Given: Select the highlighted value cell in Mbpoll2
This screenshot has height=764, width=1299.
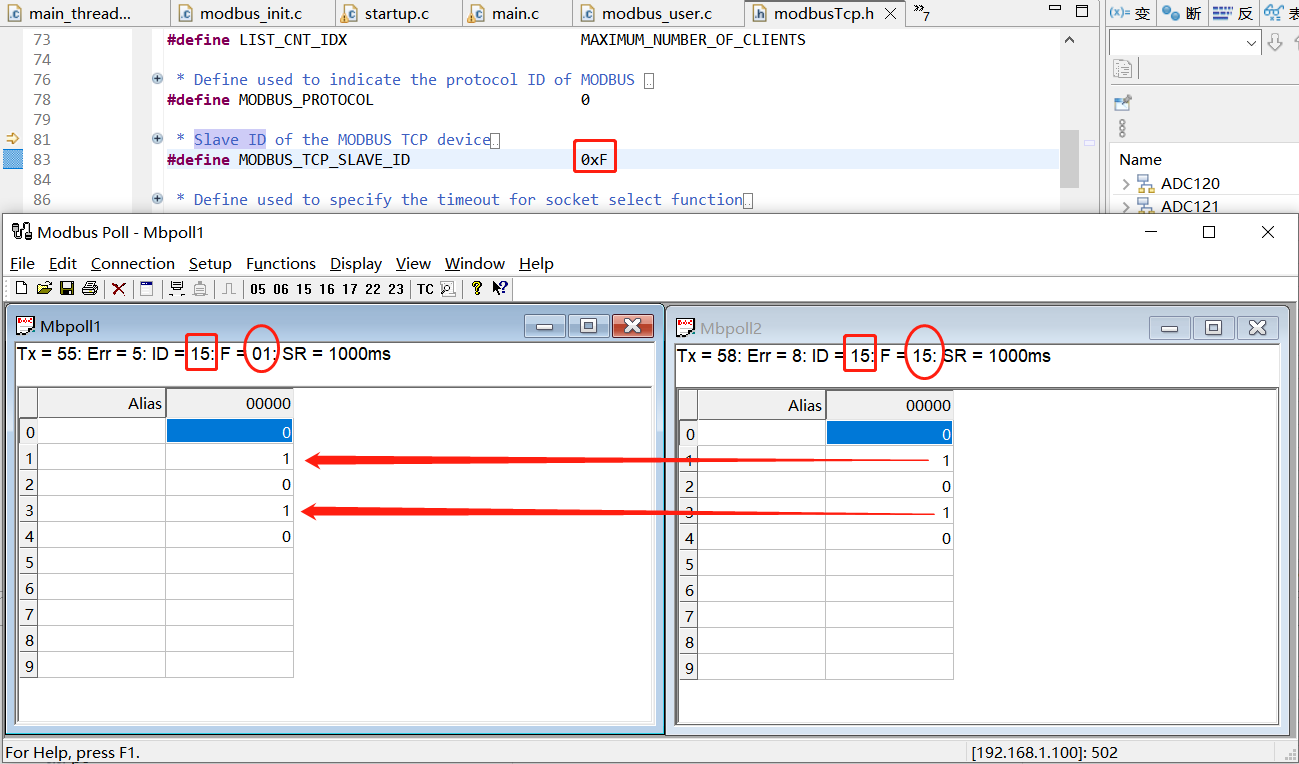Looking at the screenshot, I should (x=889, y=432).
